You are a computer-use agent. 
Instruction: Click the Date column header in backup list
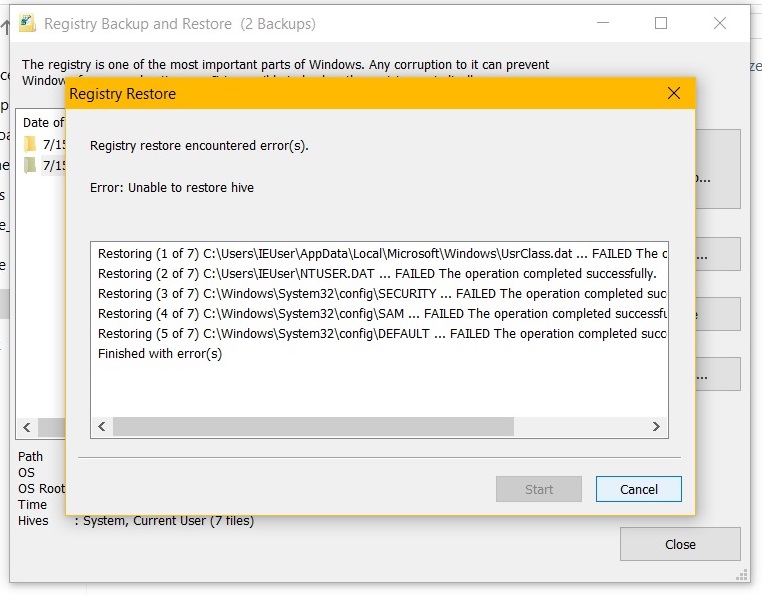pos(42,123)
